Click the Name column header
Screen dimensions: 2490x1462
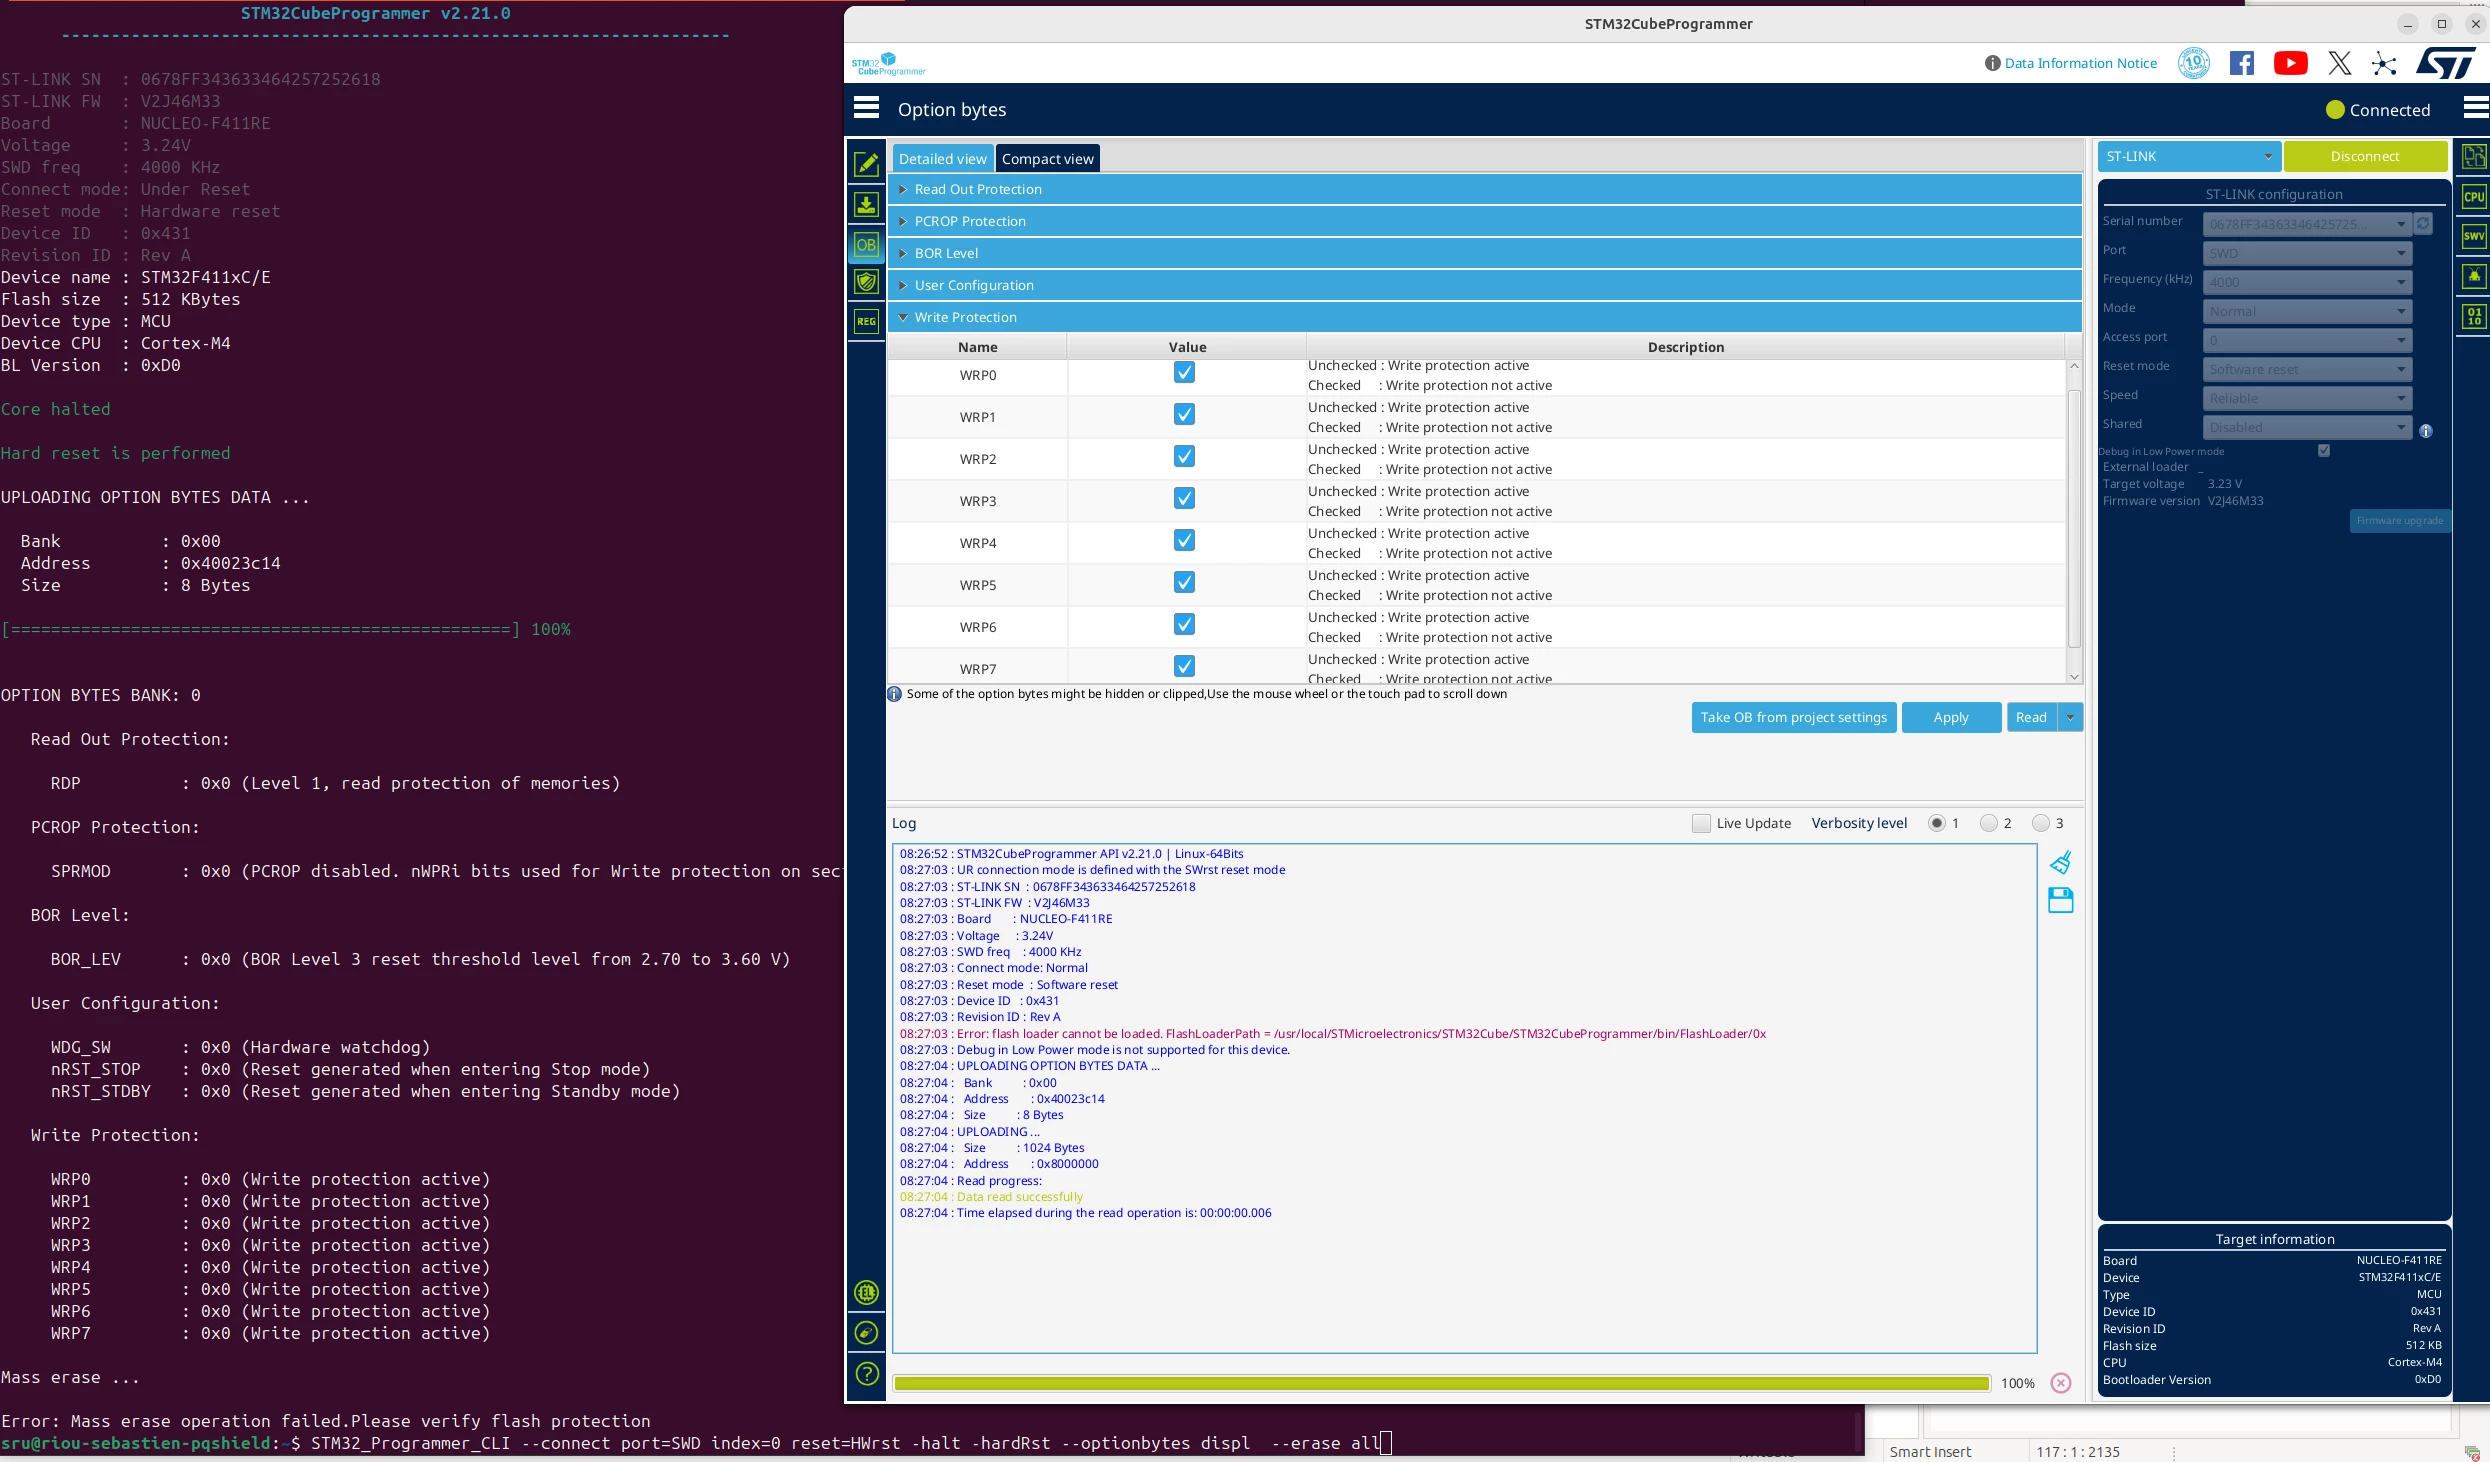coord(977,347)
